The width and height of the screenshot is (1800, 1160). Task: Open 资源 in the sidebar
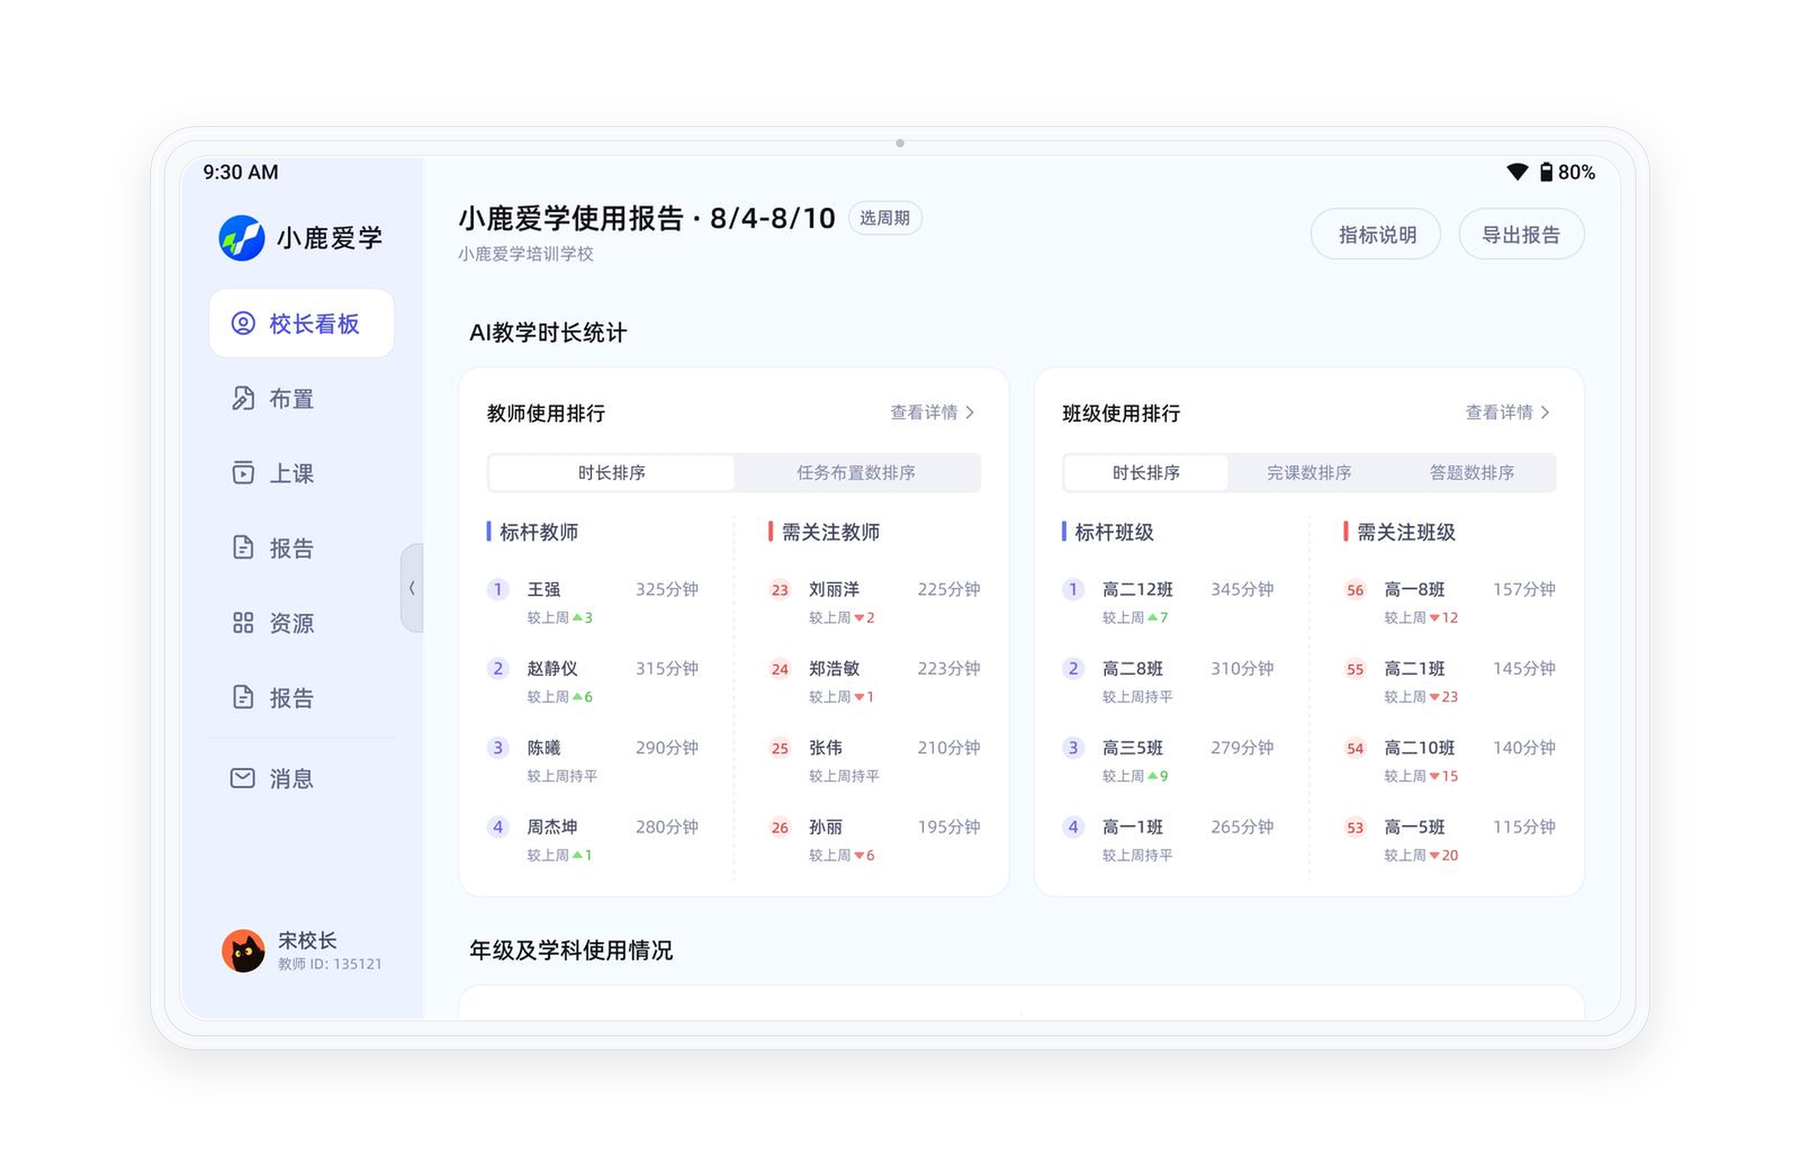pos(301,623)
